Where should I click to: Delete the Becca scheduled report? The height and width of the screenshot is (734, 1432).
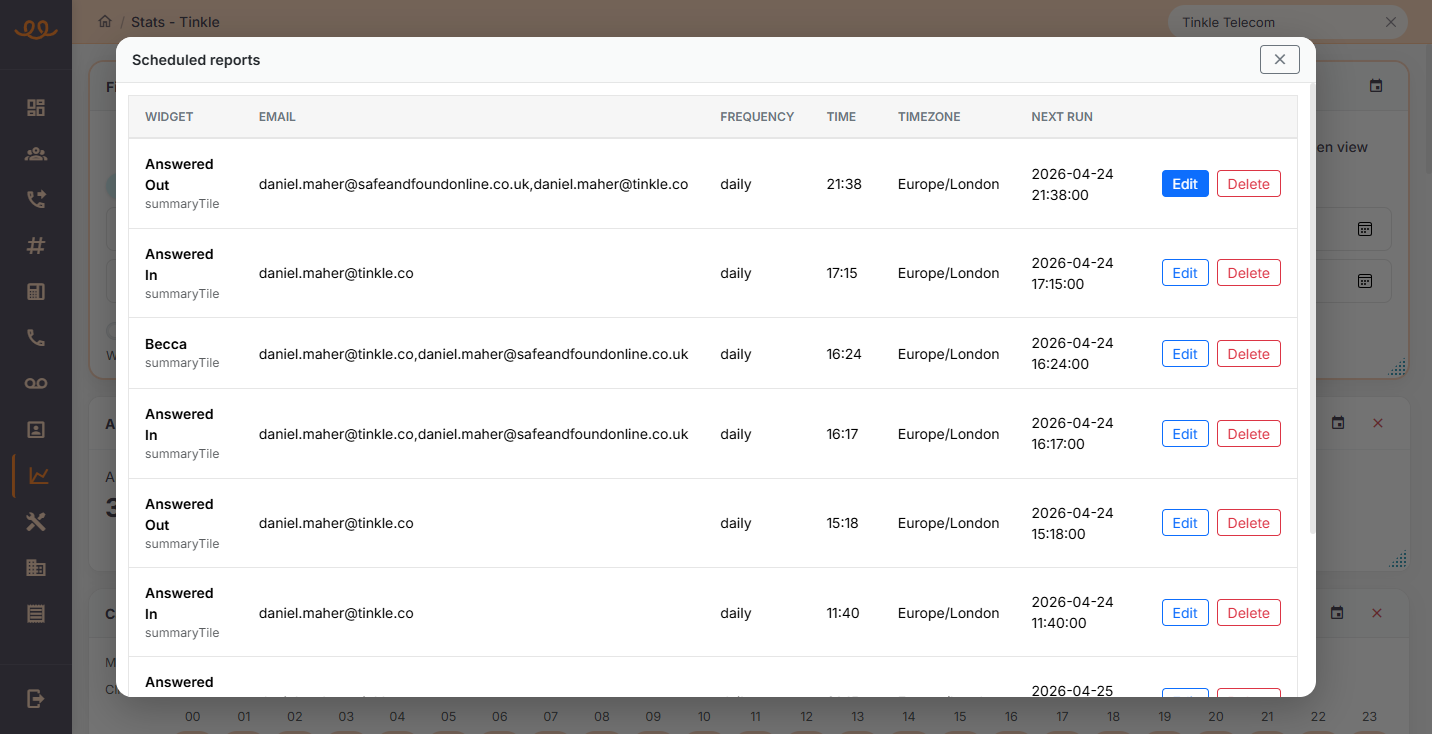1248,354
